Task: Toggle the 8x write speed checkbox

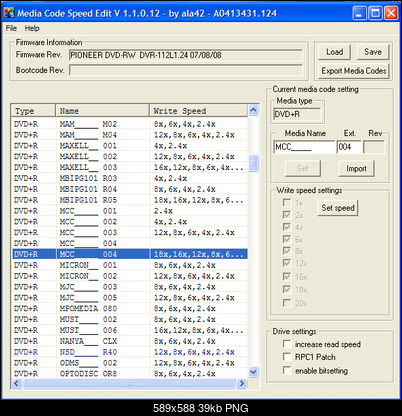Action: [x=286, y=251]
